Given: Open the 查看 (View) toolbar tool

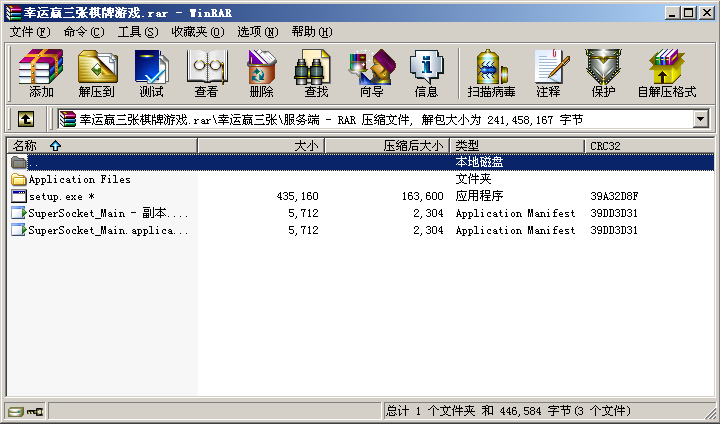Looking at the screenshot, I should point(206,73).
